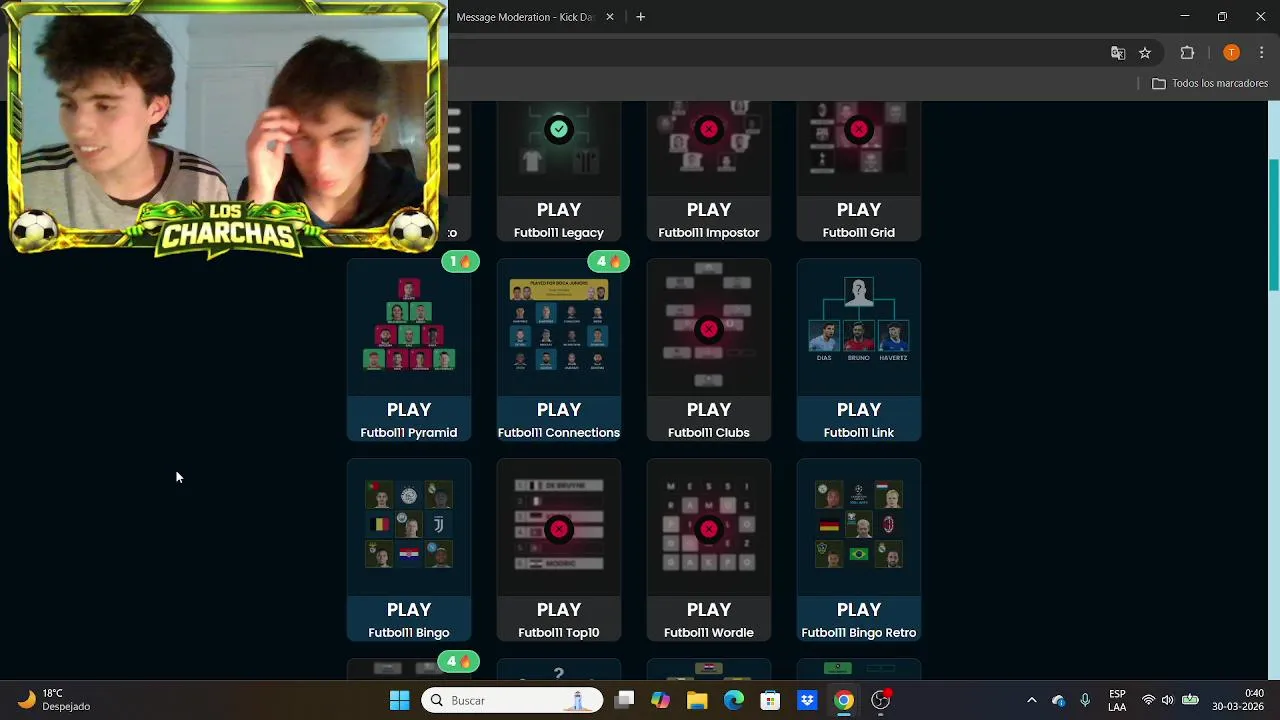Screen dimensions: 1280x720
Task: Bookmark this page with the star icon
Action: pyautogui.click(x=1145, y=53)
